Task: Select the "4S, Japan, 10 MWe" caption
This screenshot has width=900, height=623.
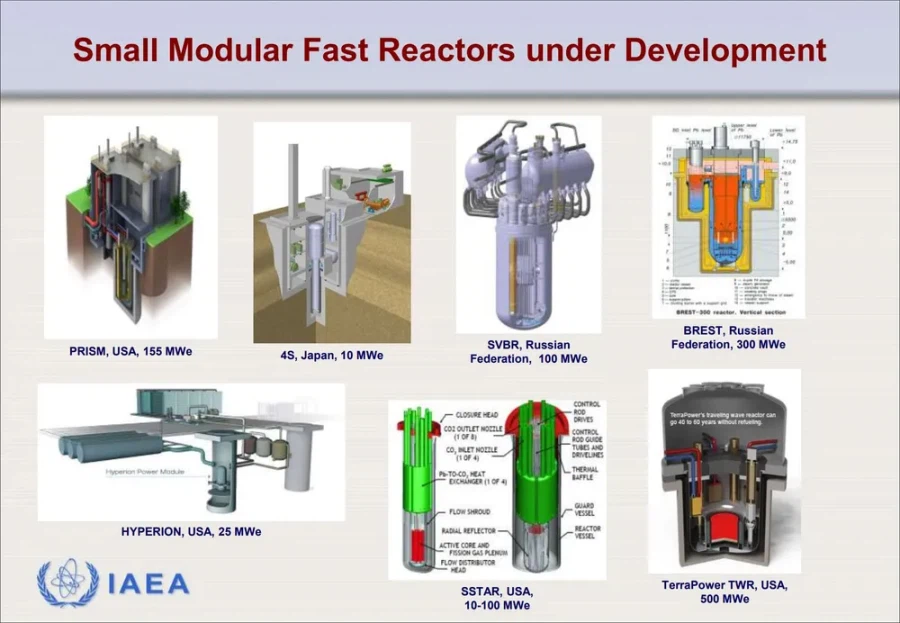Action: coord(331,355)
